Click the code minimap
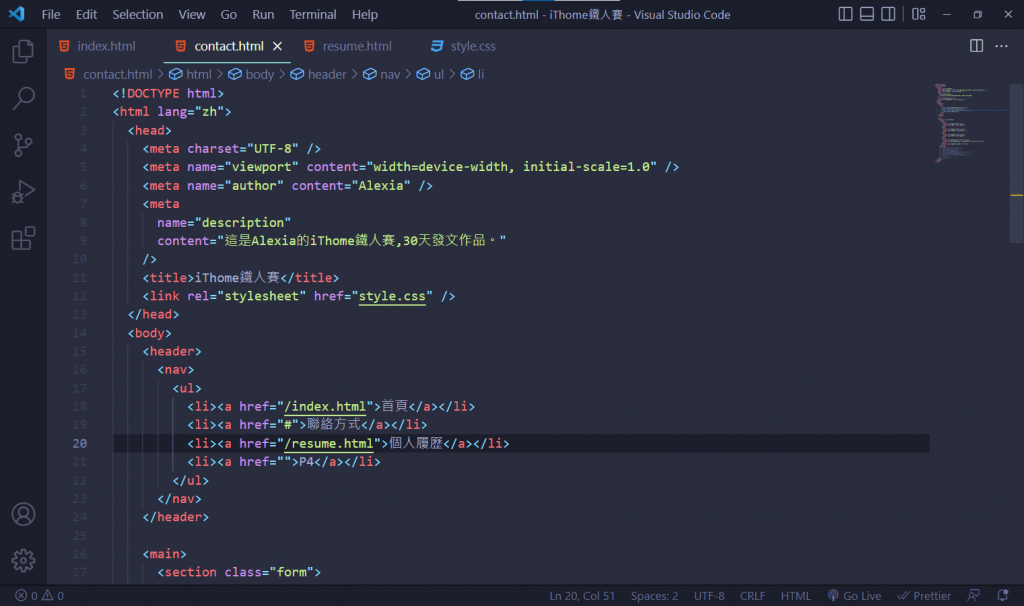The image size is (1024, 606). click(x=970, y=123)
